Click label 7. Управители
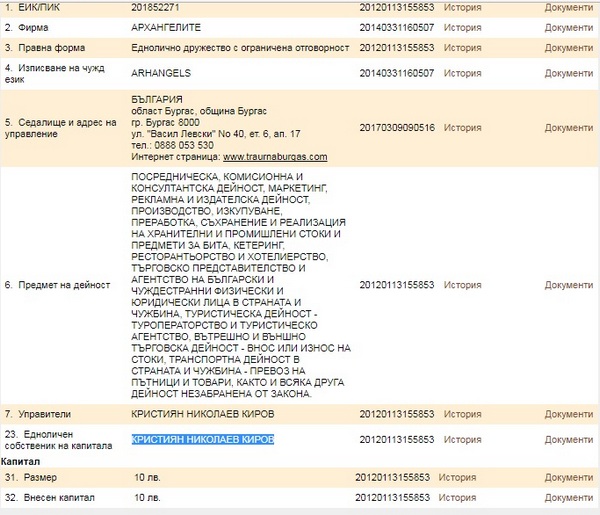600x515 pixels. tap(38, 414)
